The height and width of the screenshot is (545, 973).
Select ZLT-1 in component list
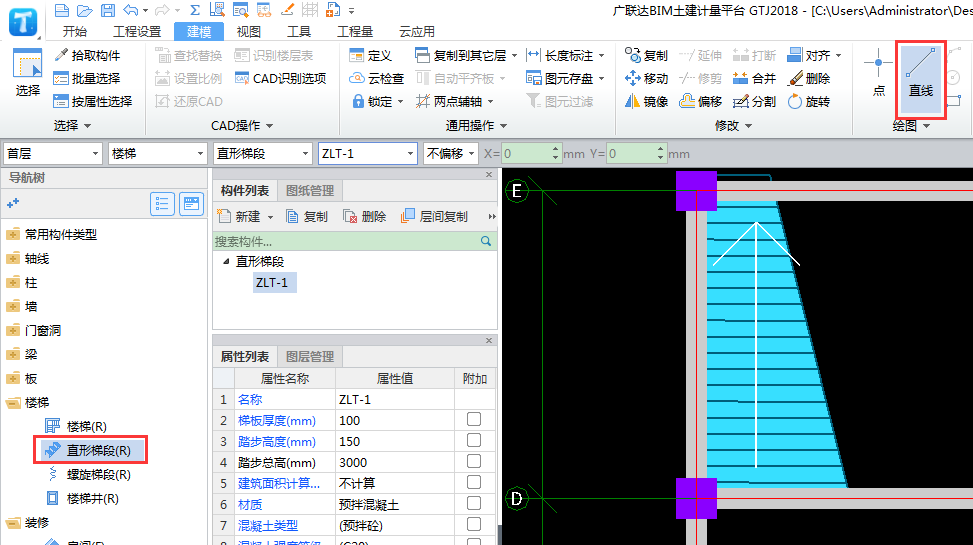point(272,282)
